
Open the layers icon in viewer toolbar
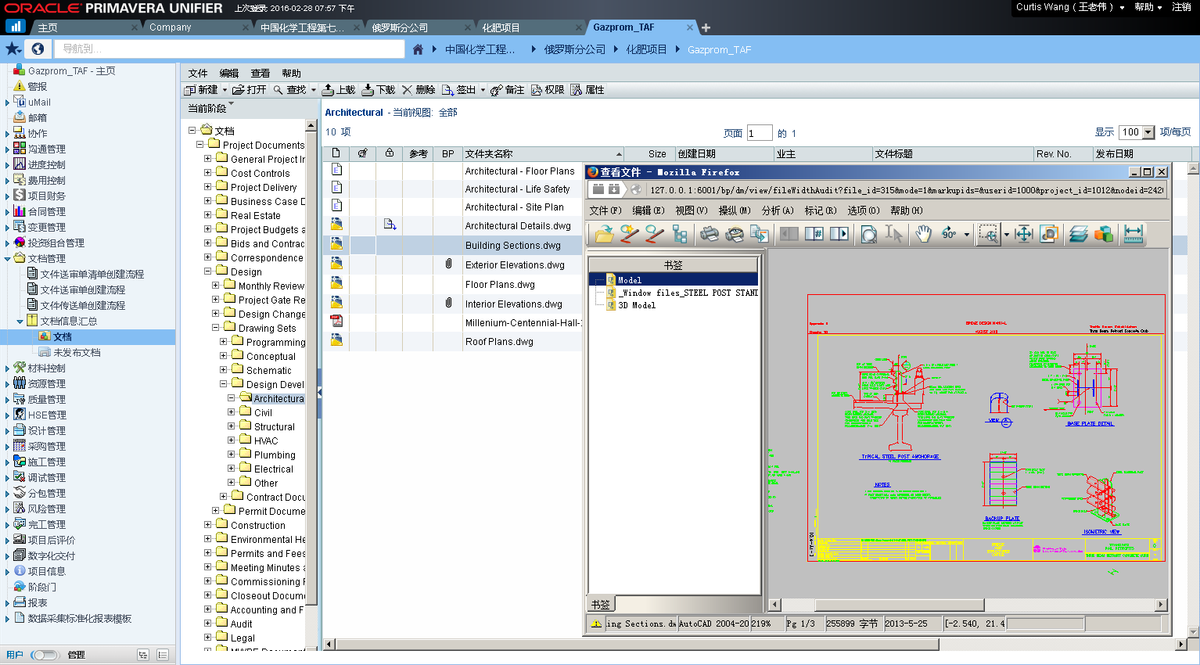(x=1078, y=234)
